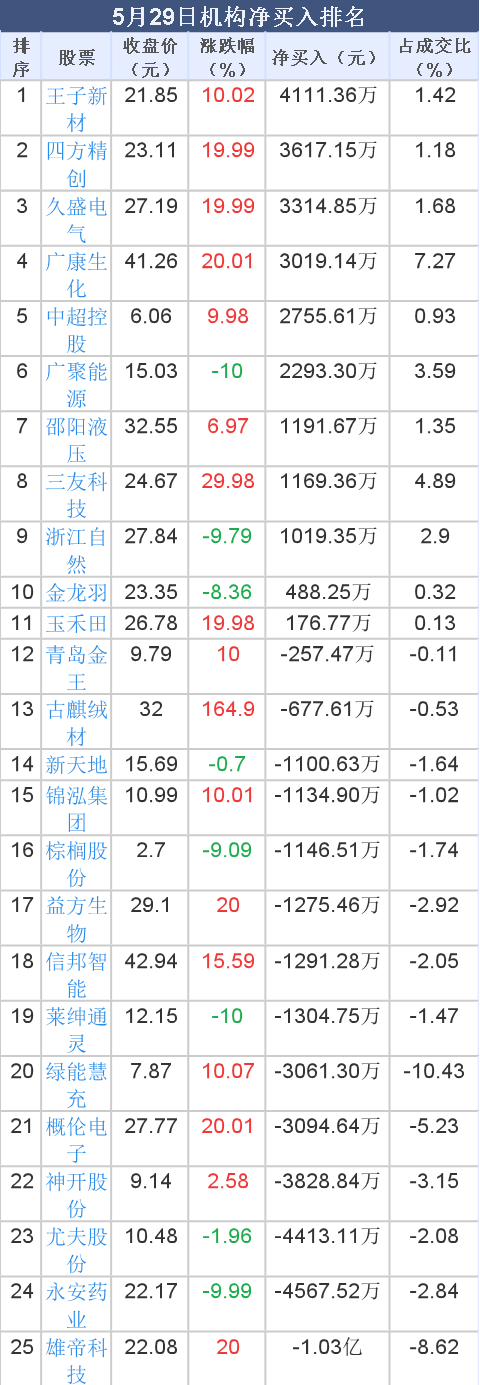Click the 久盛电气 stock name
480x1385 pixels.
point(77,219)
